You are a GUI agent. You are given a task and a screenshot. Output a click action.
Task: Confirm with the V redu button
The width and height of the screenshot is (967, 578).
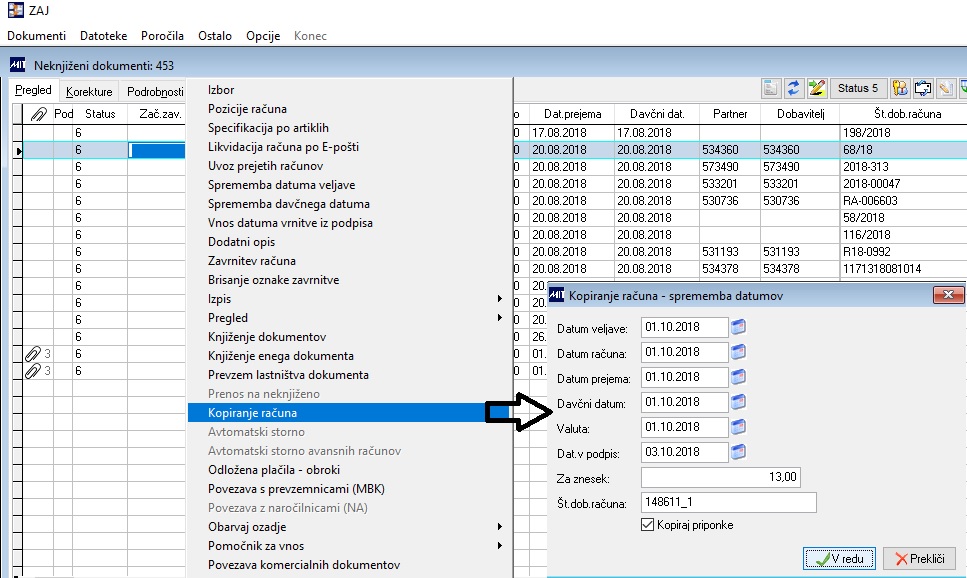(839, 558)
